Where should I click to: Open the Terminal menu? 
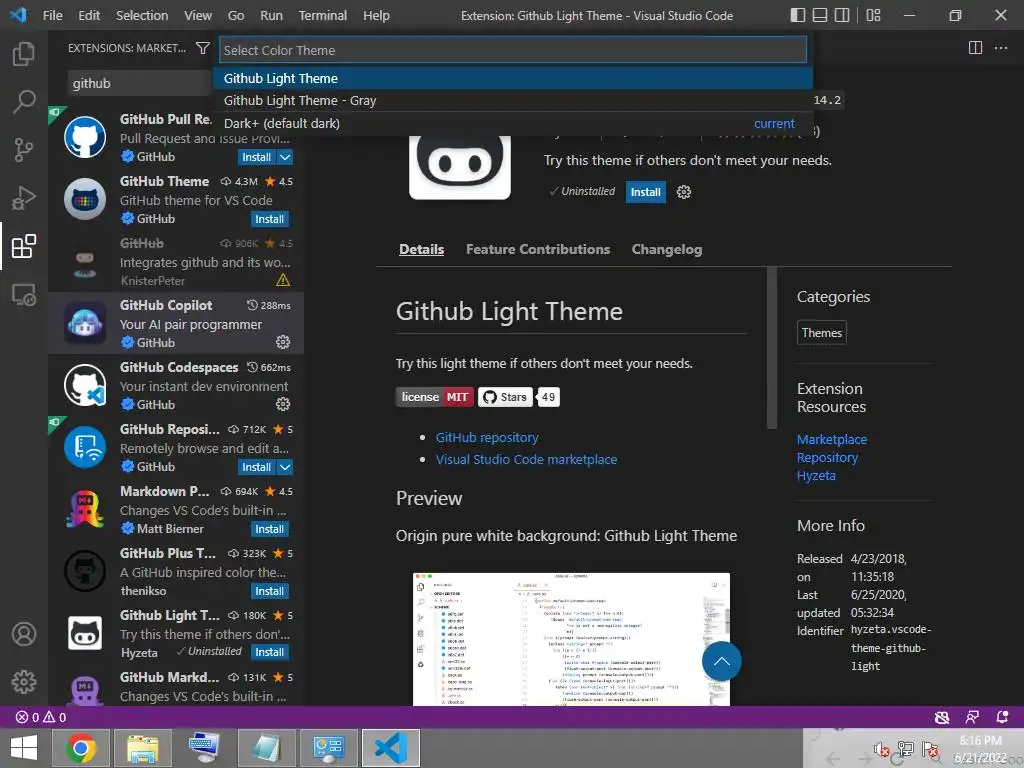(323, 15)
